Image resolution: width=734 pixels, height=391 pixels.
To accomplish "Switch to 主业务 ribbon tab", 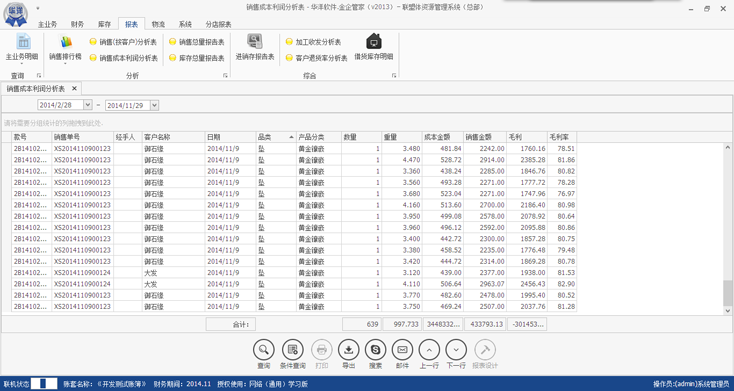I will pos(47,24).
